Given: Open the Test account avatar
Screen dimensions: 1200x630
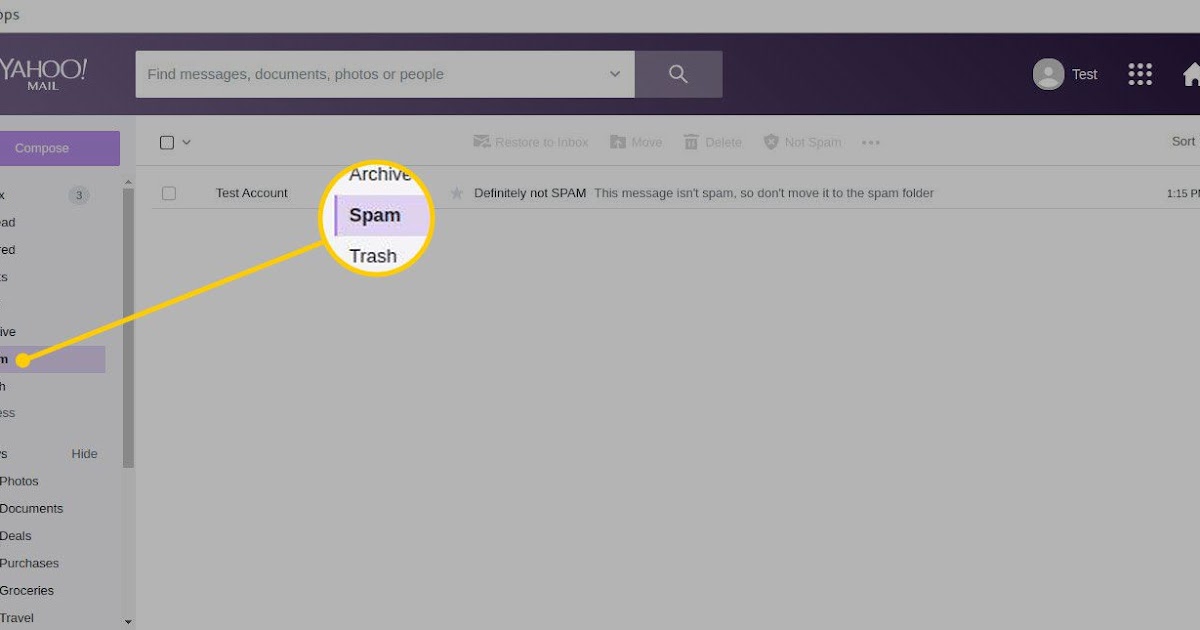Looking at the screenshot, I should click(1048, 74).
